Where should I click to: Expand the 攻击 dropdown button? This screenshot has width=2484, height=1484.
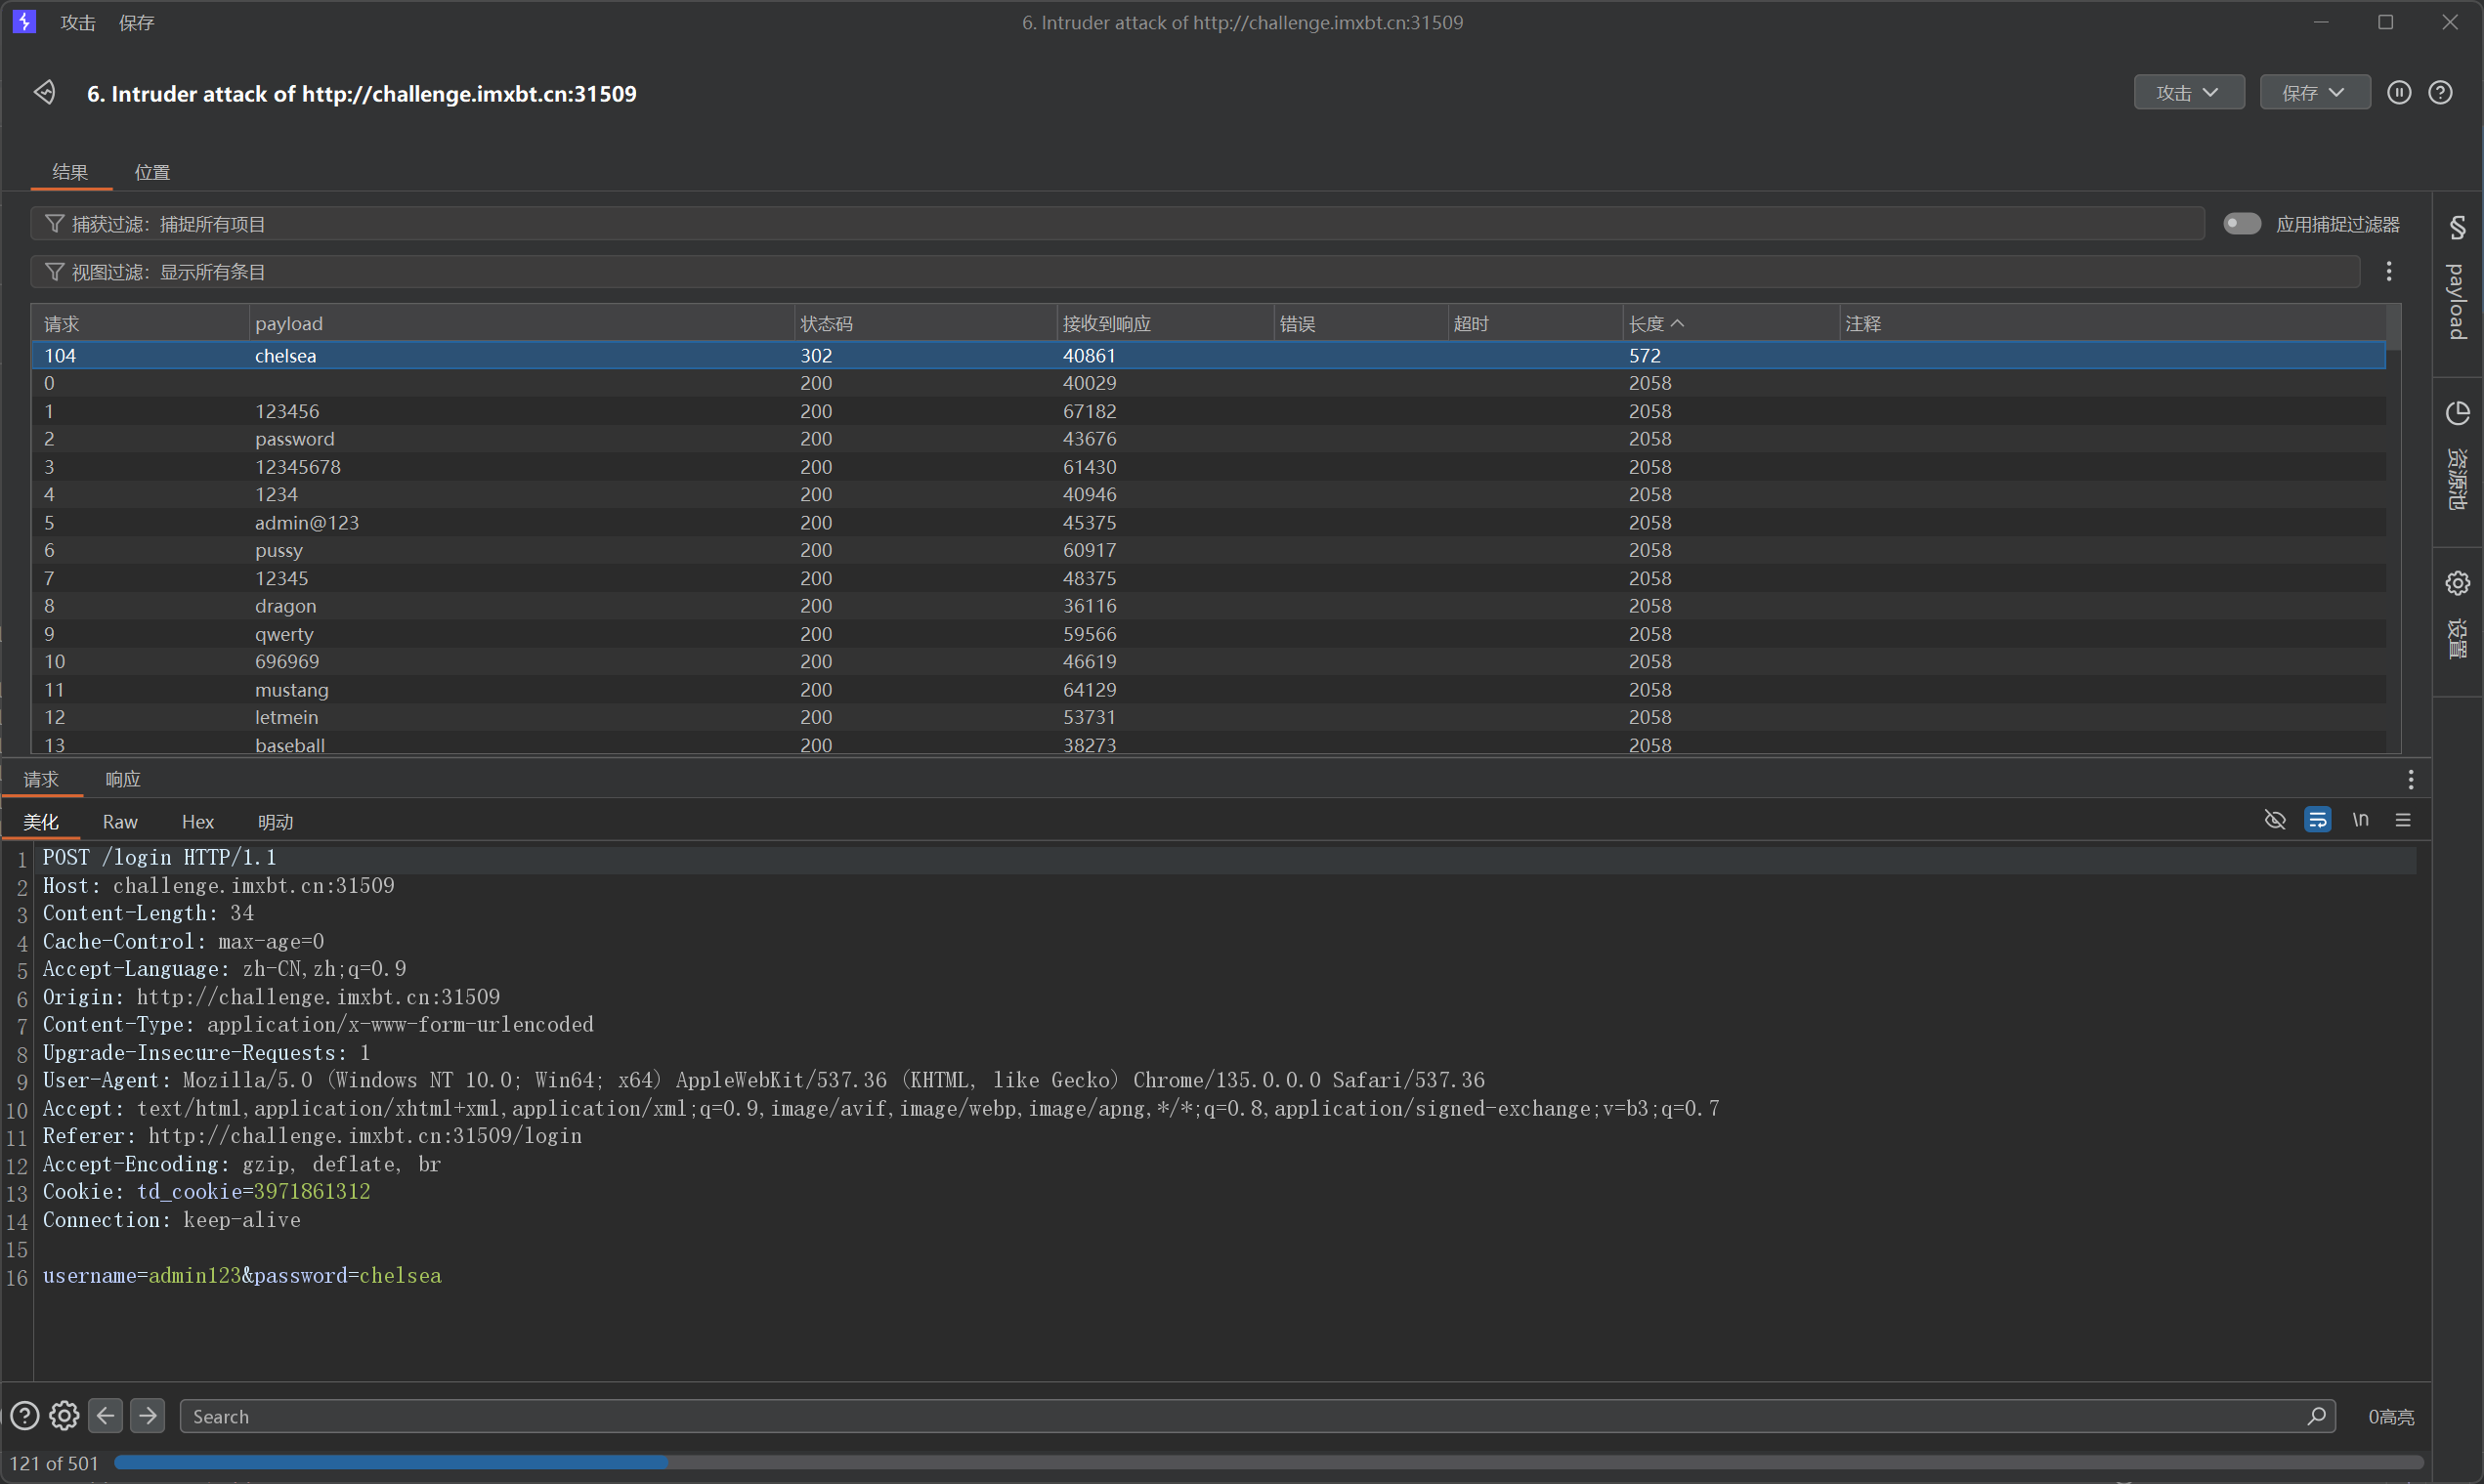pos(2188,92)
